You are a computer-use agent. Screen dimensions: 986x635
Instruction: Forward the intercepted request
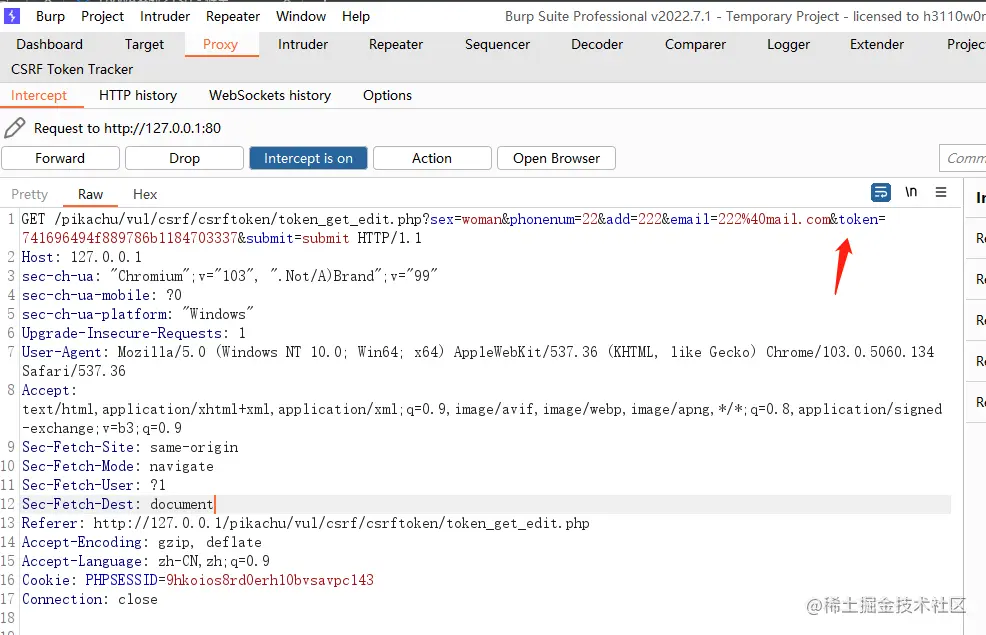point(60,158)
